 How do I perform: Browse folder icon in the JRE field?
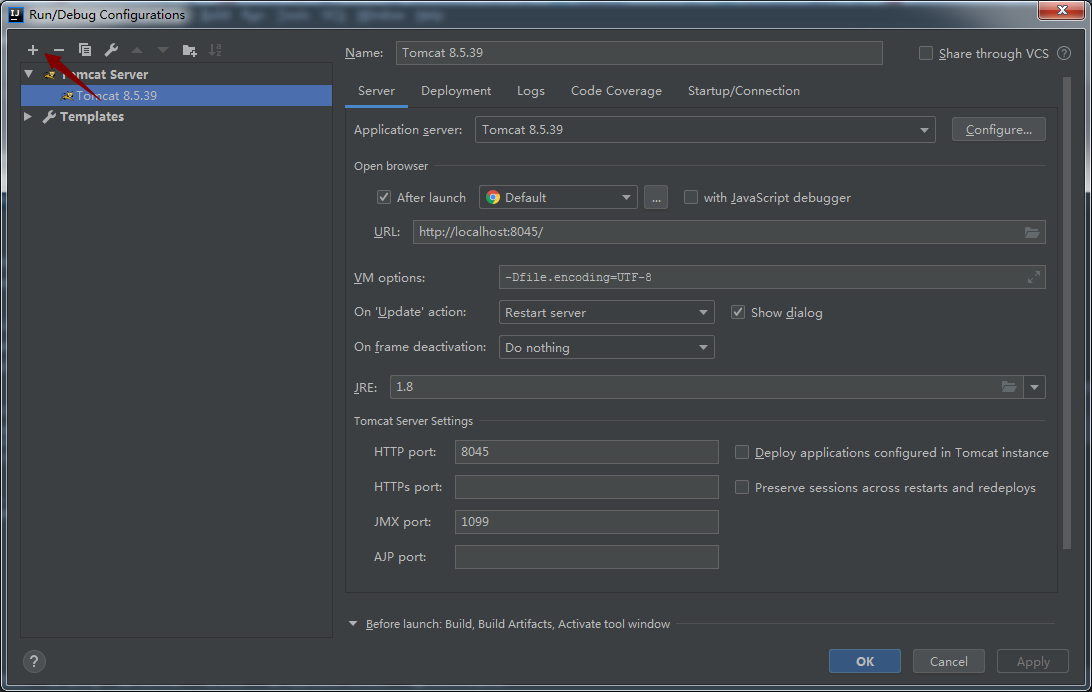point(1008,386)
